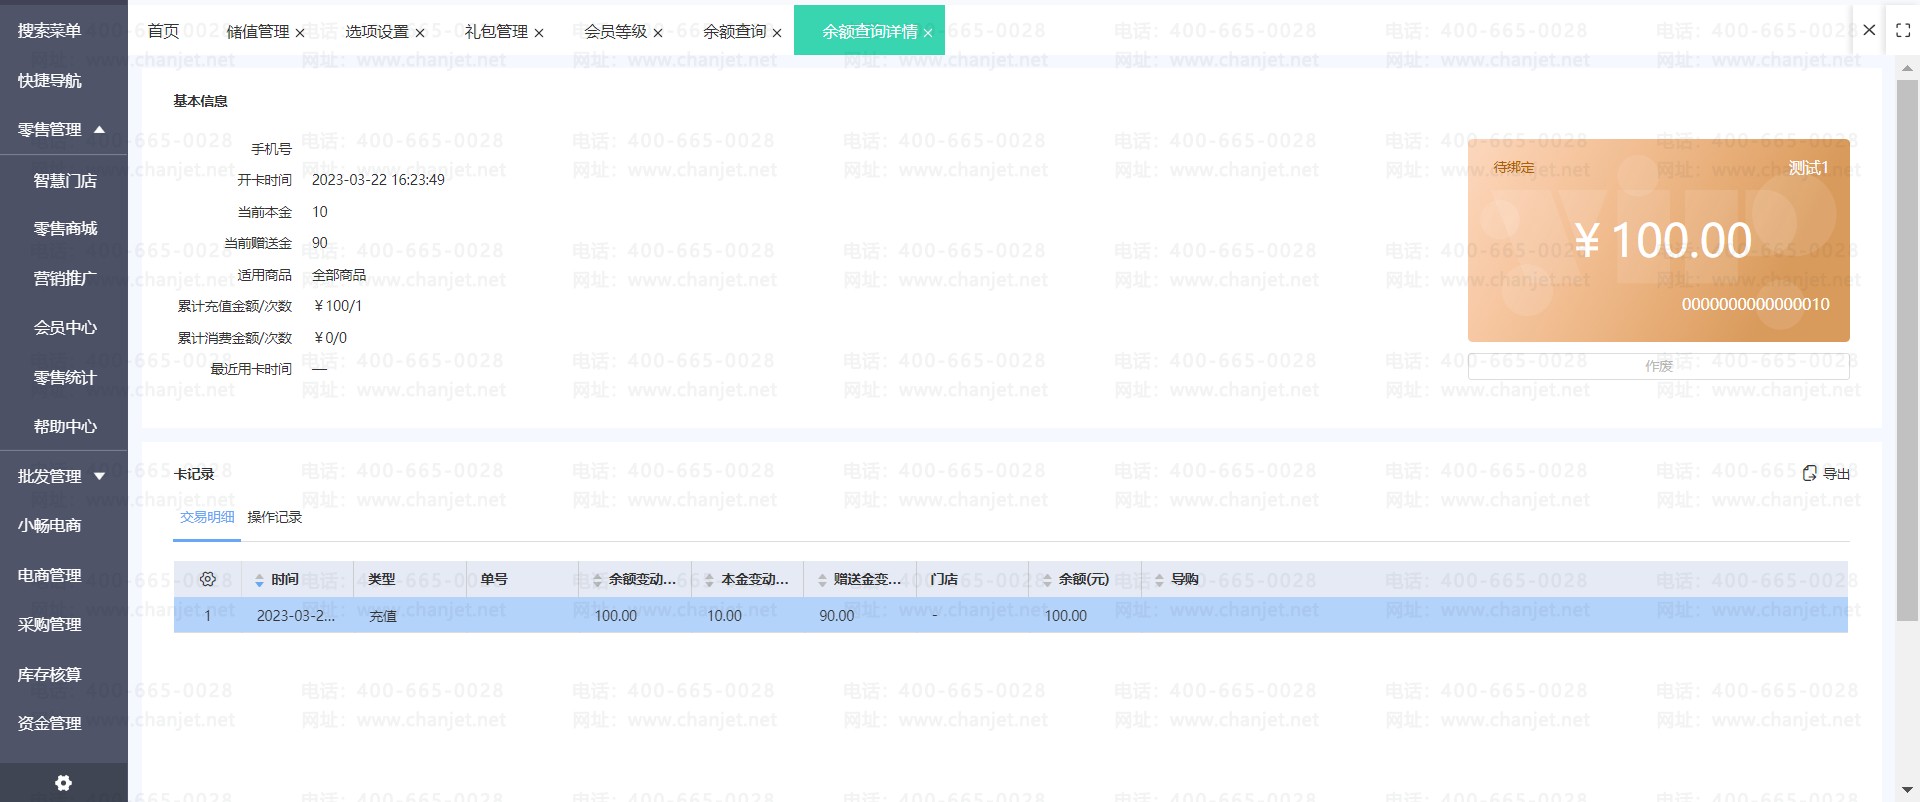Switch to the 储值管理 tab

pos(258,31)
